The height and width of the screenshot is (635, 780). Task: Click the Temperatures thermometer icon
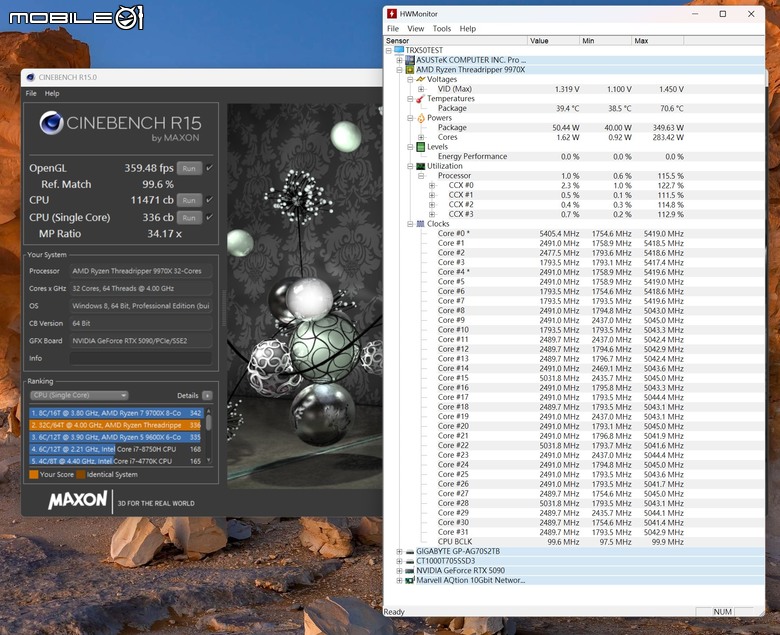(x=421, y=98)
